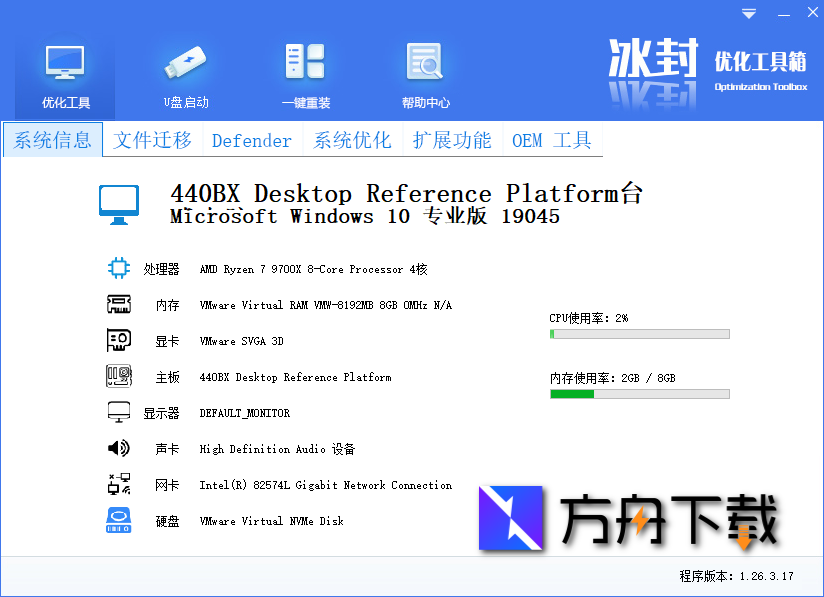Select the 显卡 graphics card icon

tap(119, 340)
